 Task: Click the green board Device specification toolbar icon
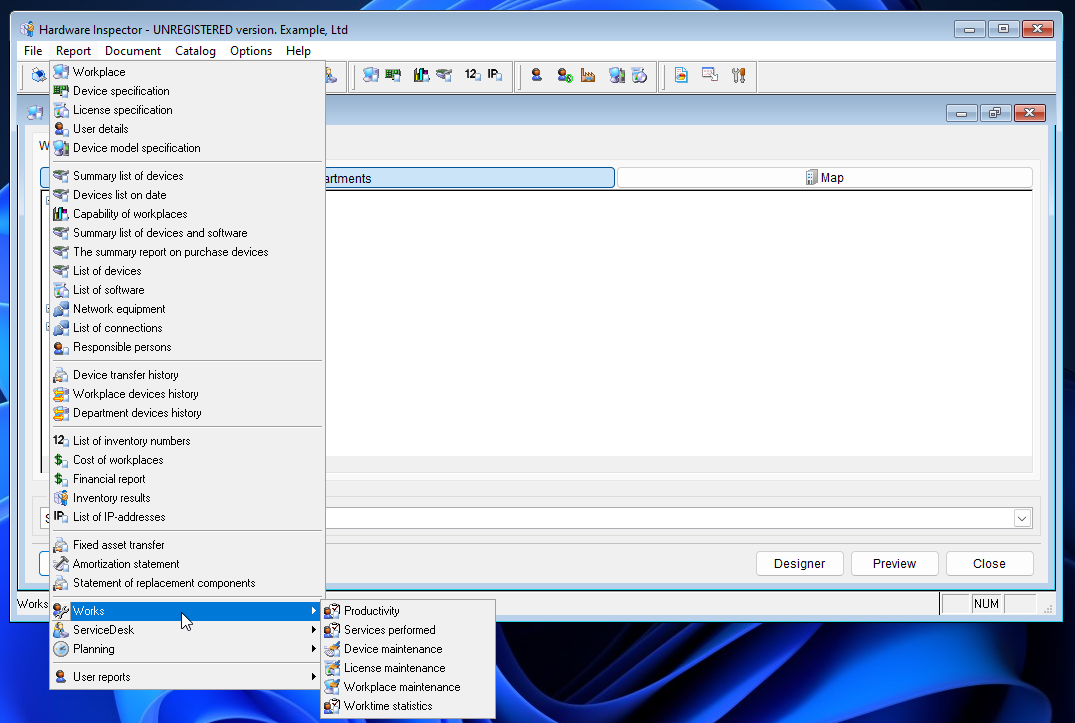click(393, 75)
